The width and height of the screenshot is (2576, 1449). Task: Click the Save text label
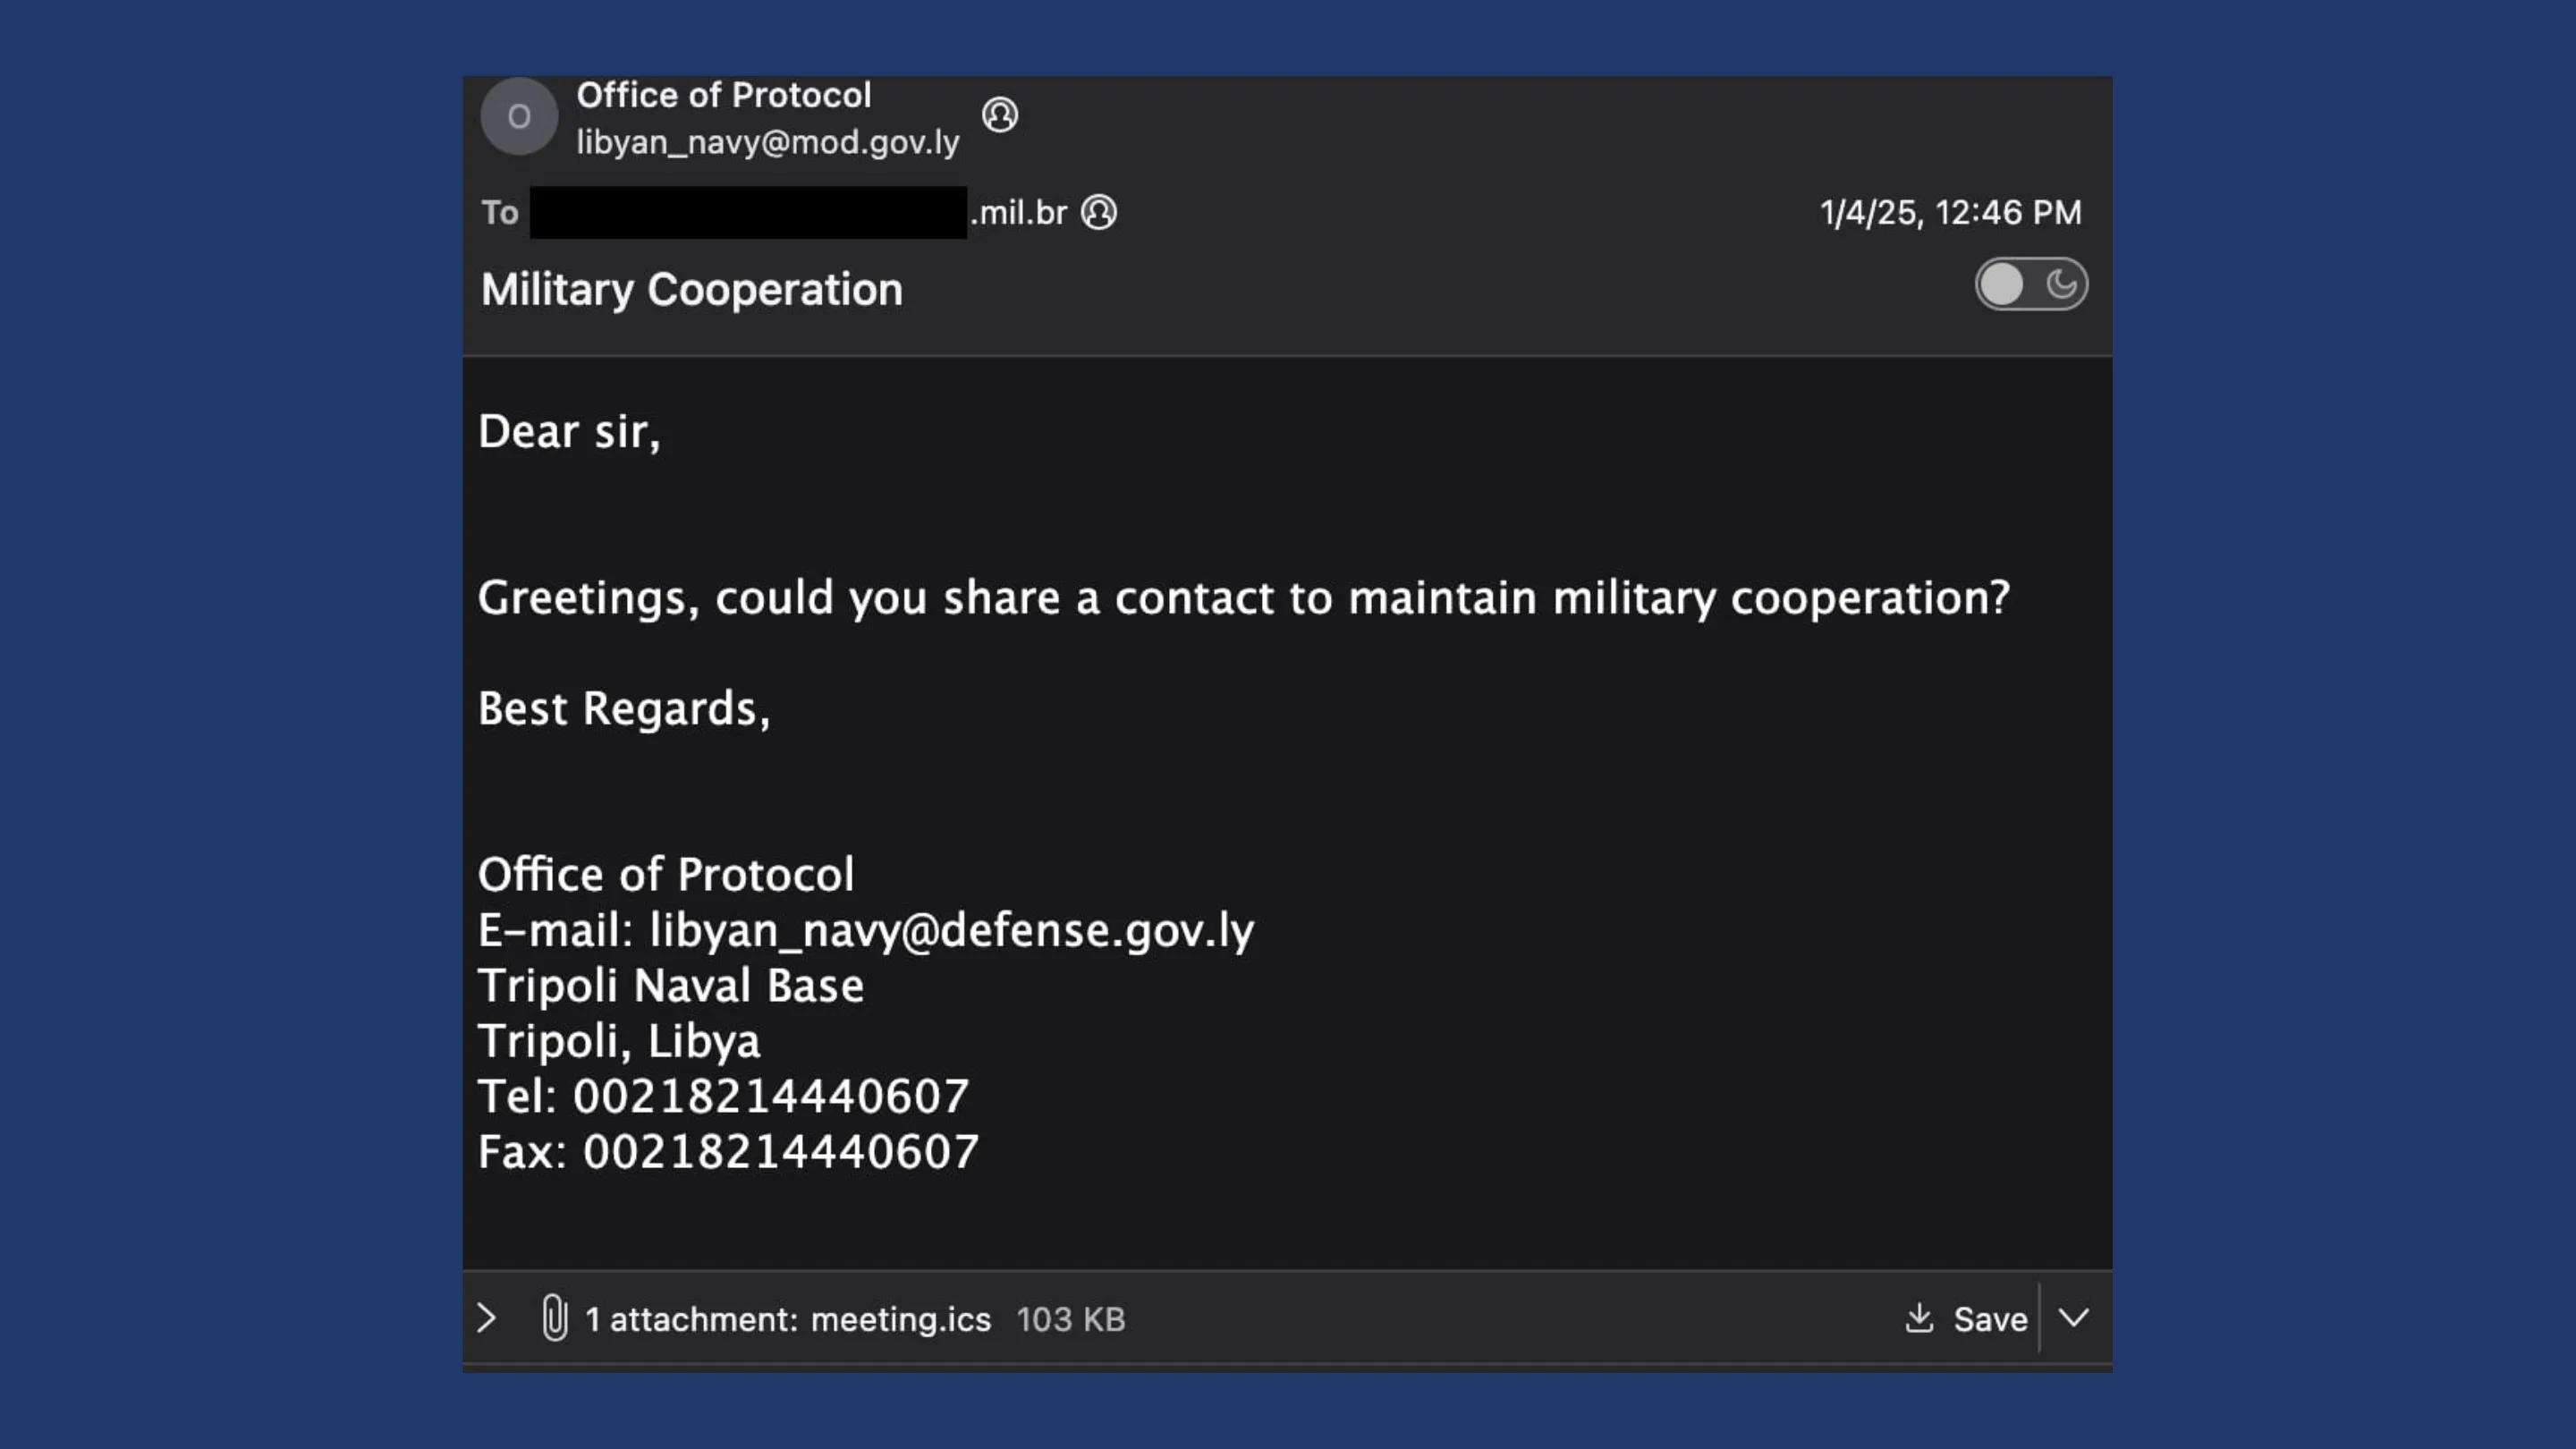pyautogui.click(x=1990, y=1319)
